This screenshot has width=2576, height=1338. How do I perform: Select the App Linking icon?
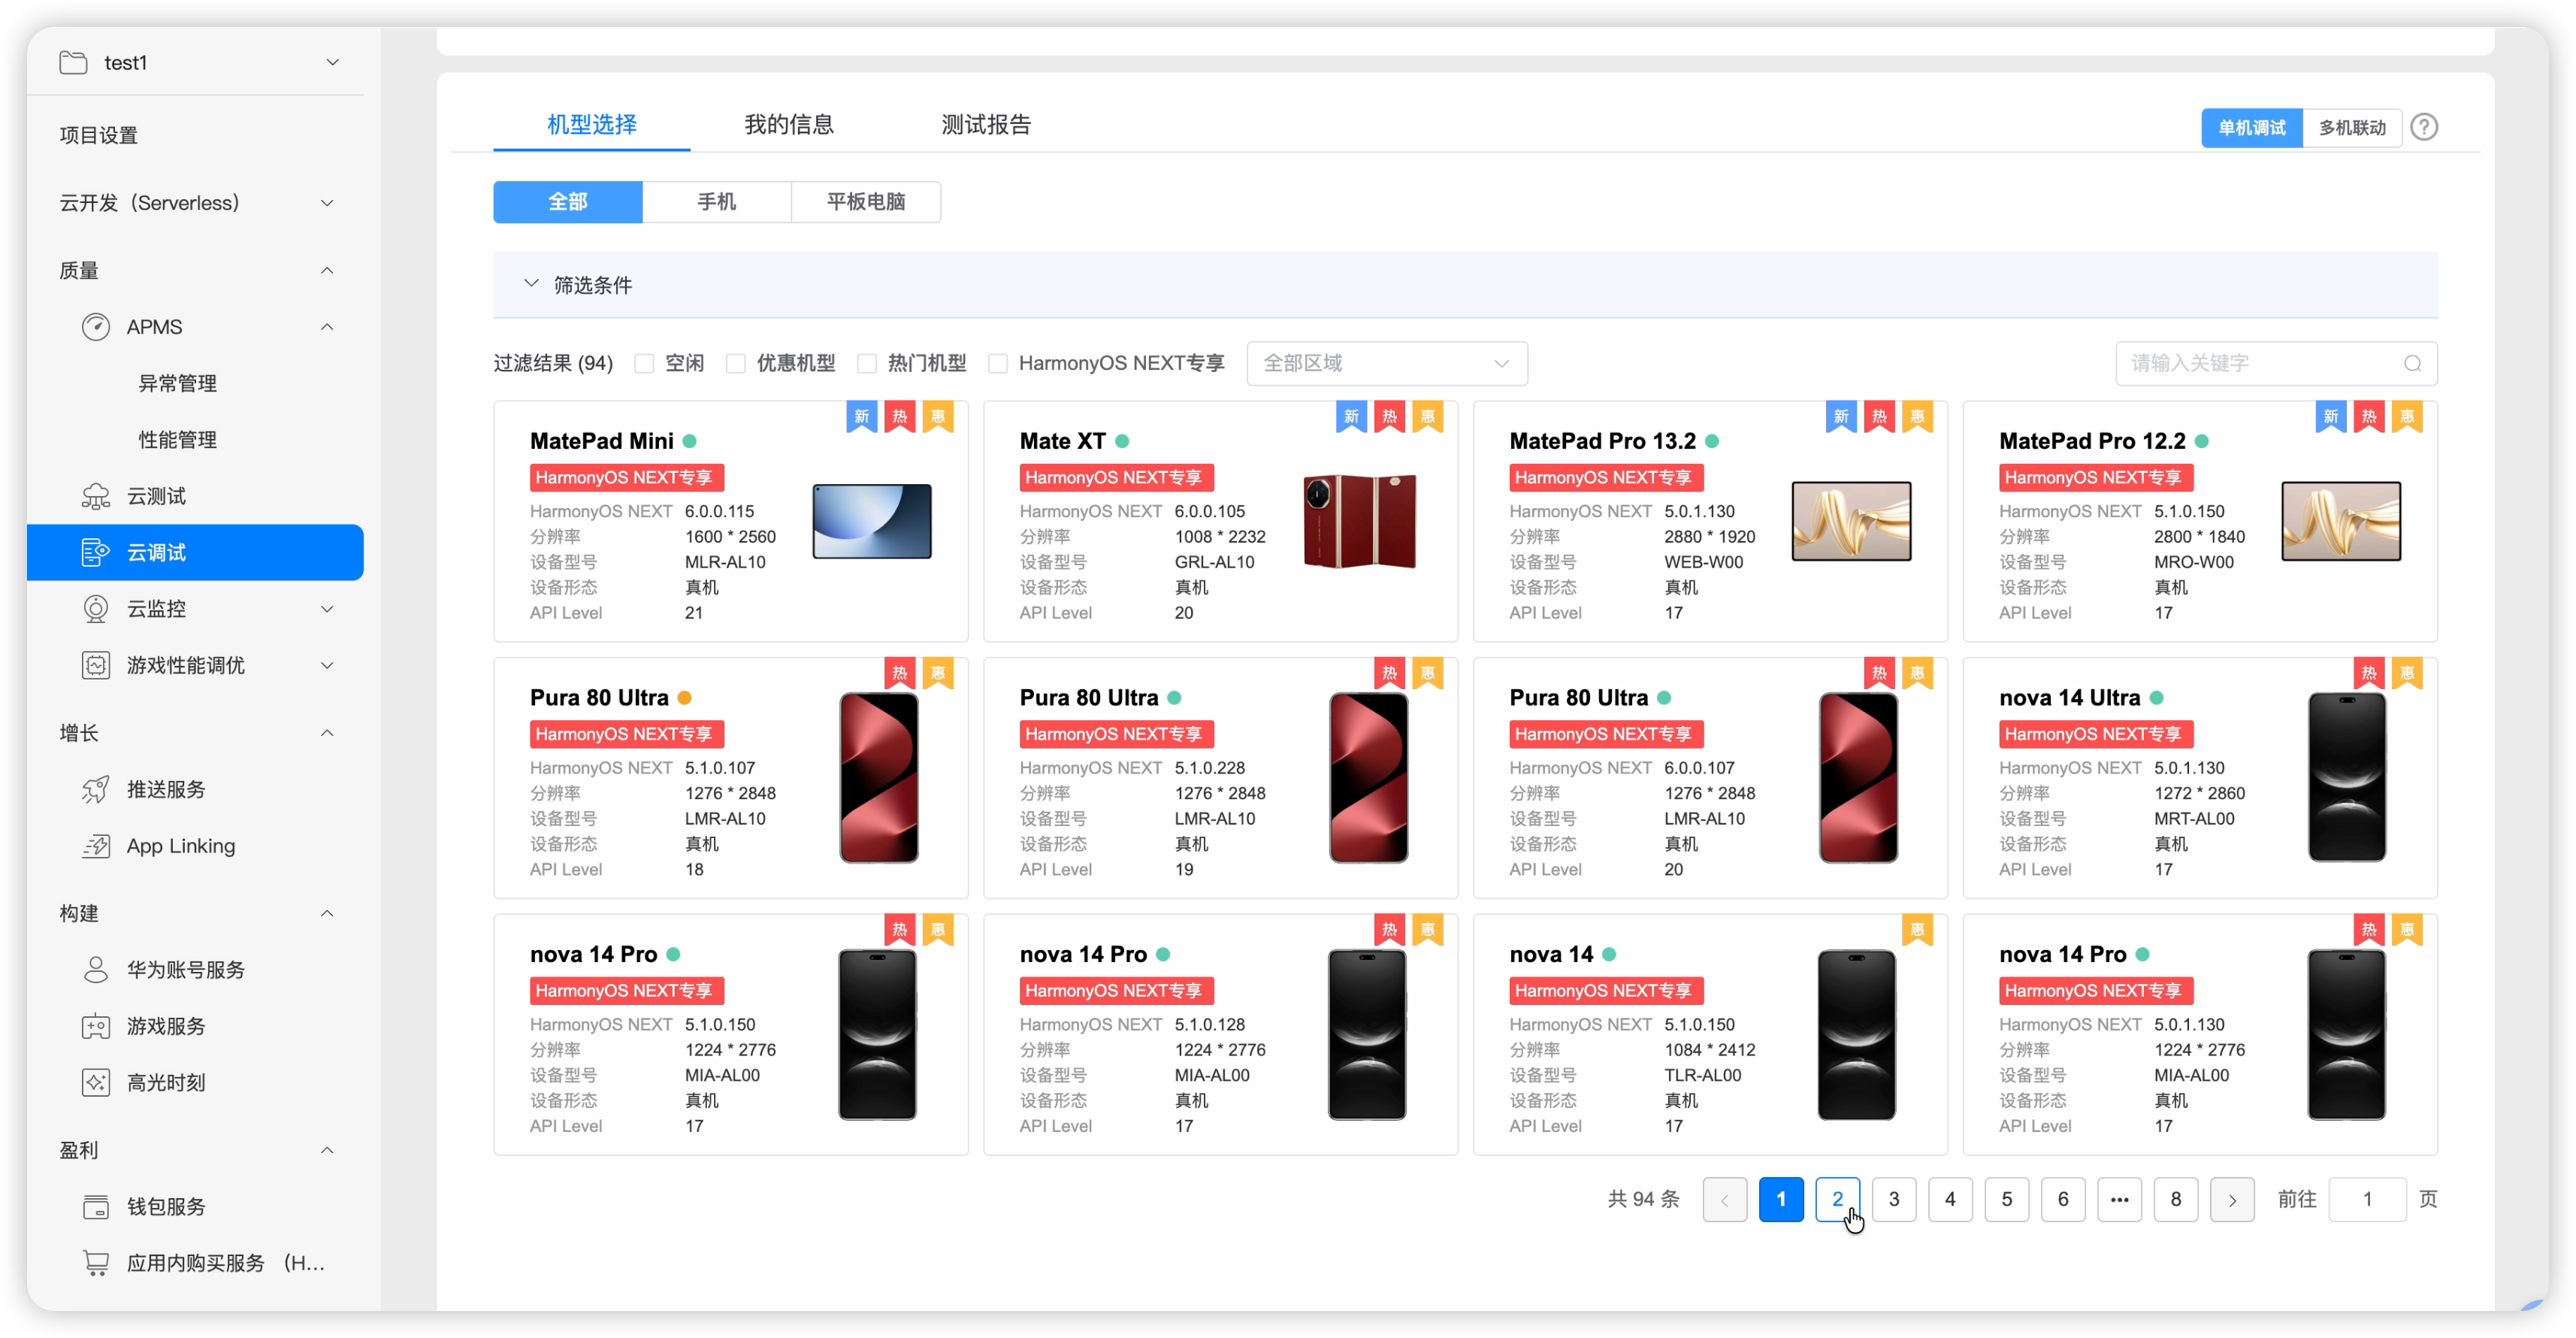pos(96,845)
